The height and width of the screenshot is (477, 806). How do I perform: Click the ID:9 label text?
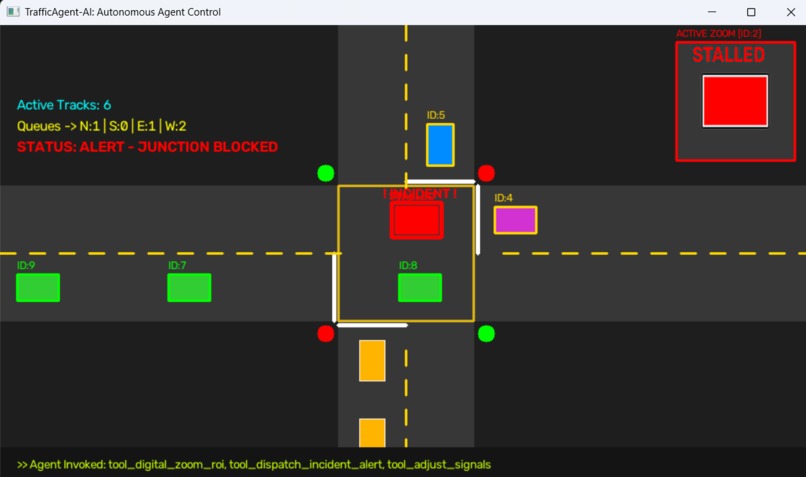(x=26, y=265)
